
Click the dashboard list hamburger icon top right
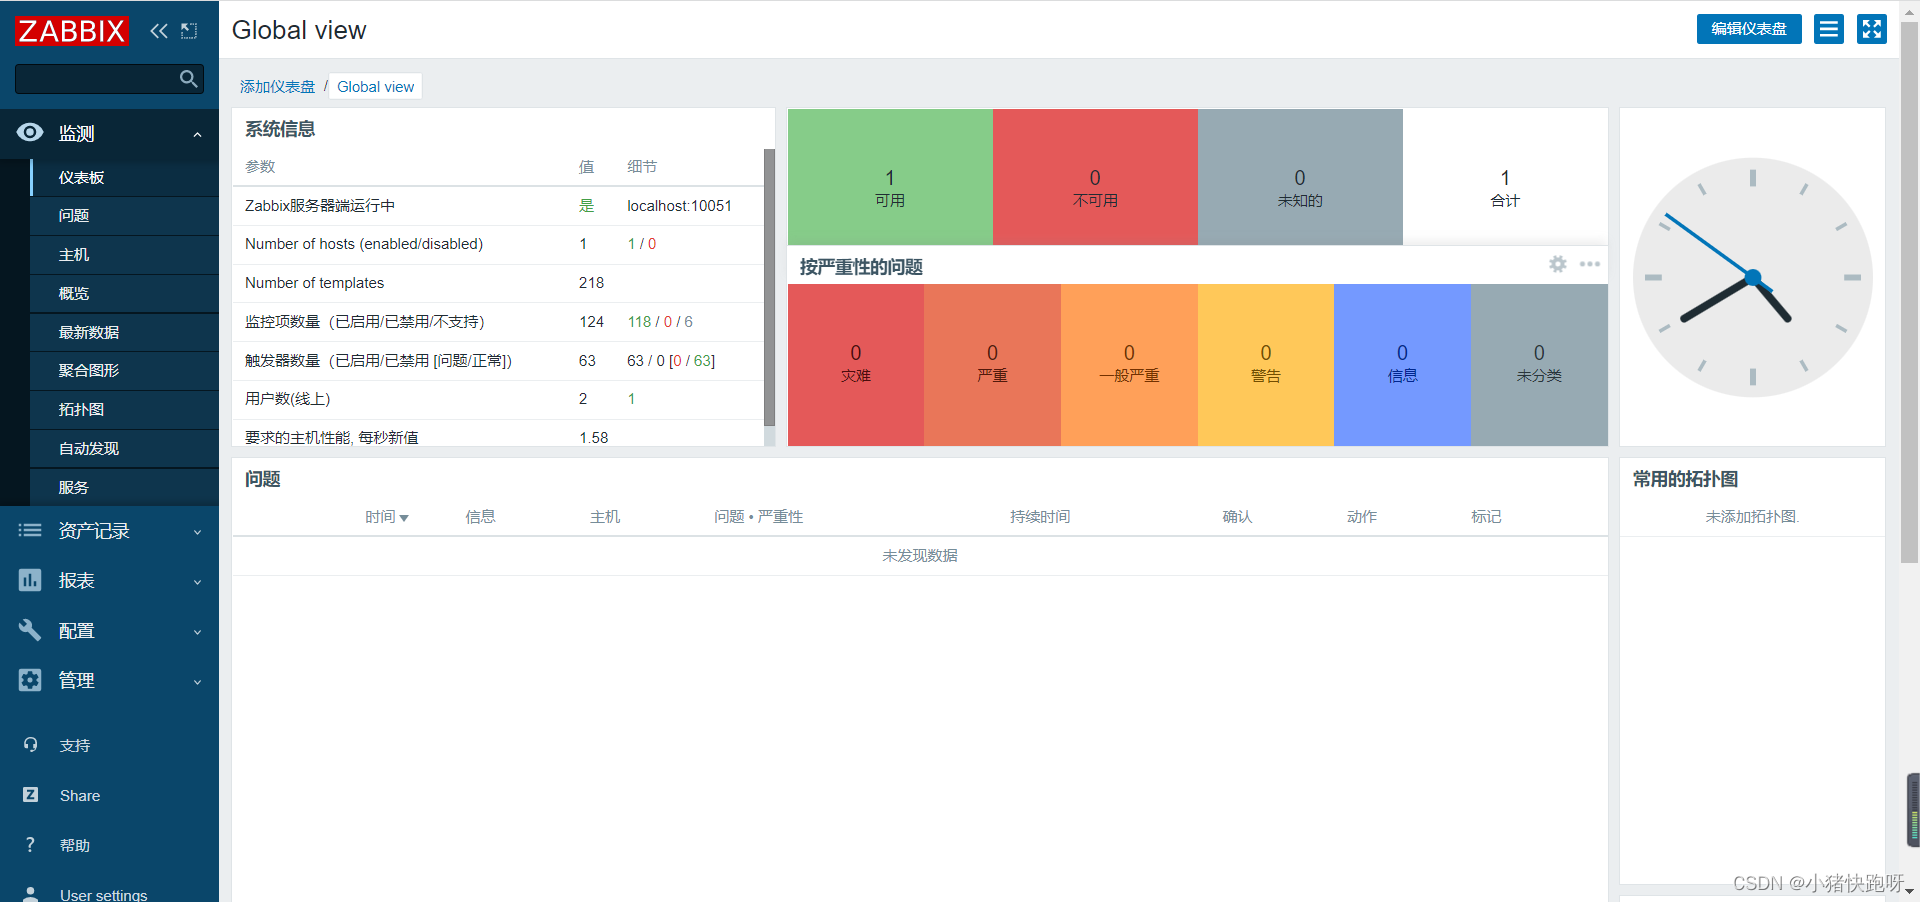[1828, 29]
